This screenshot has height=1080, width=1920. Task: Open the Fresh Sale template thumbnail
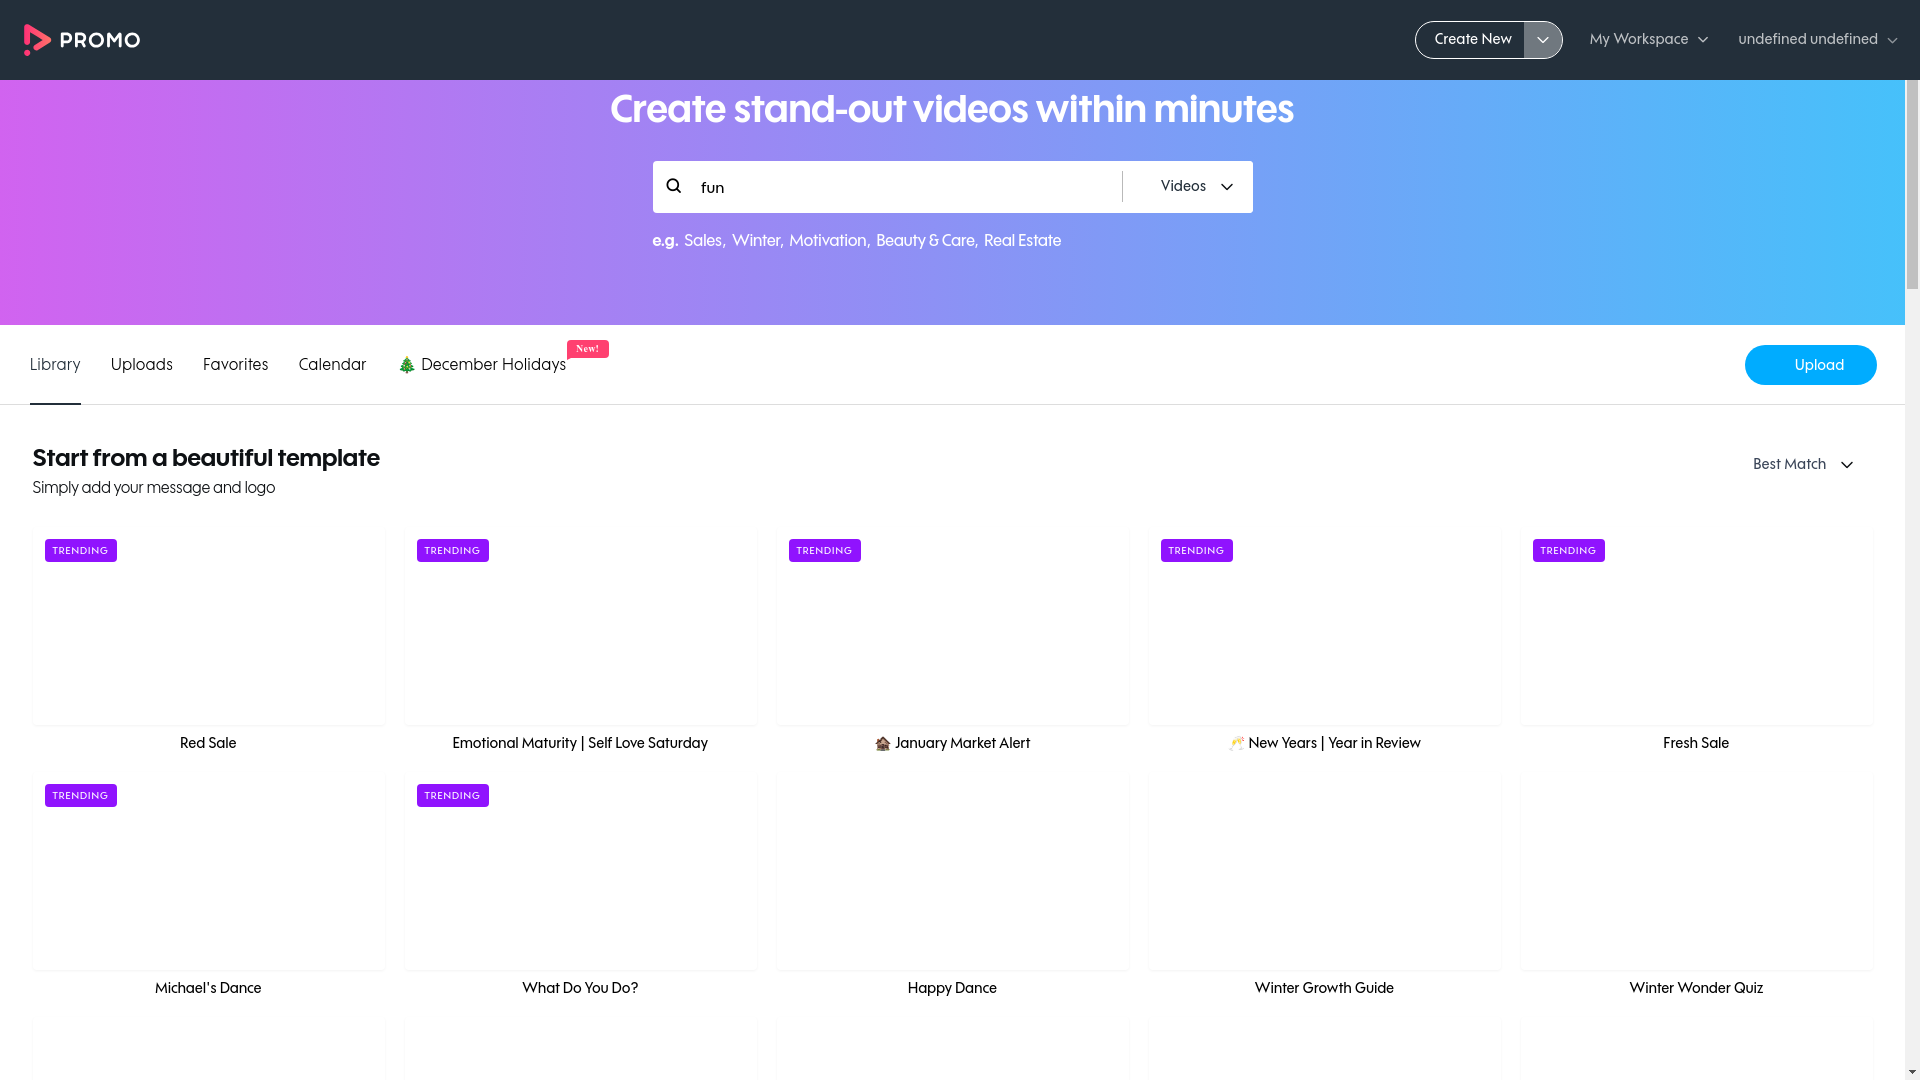[1696, 626]
